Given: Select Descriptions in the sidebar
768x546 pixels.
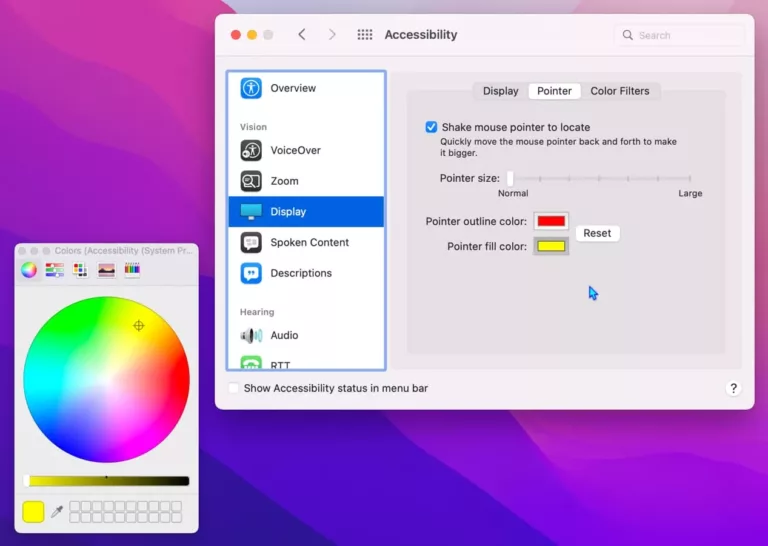Looking at the screenshot, I should point(306,273).
